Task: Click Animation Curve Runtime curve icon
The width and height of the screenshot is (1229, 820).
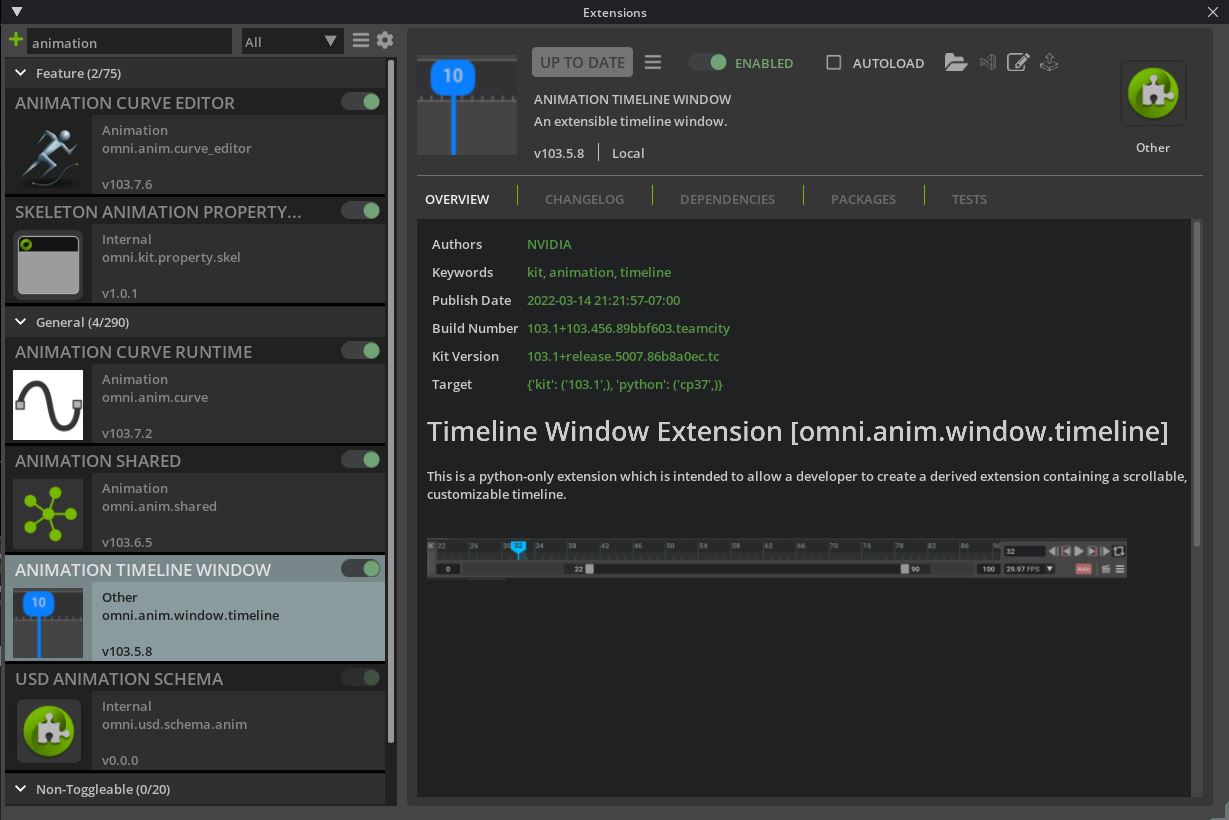Action: click(x=48, y=405)
